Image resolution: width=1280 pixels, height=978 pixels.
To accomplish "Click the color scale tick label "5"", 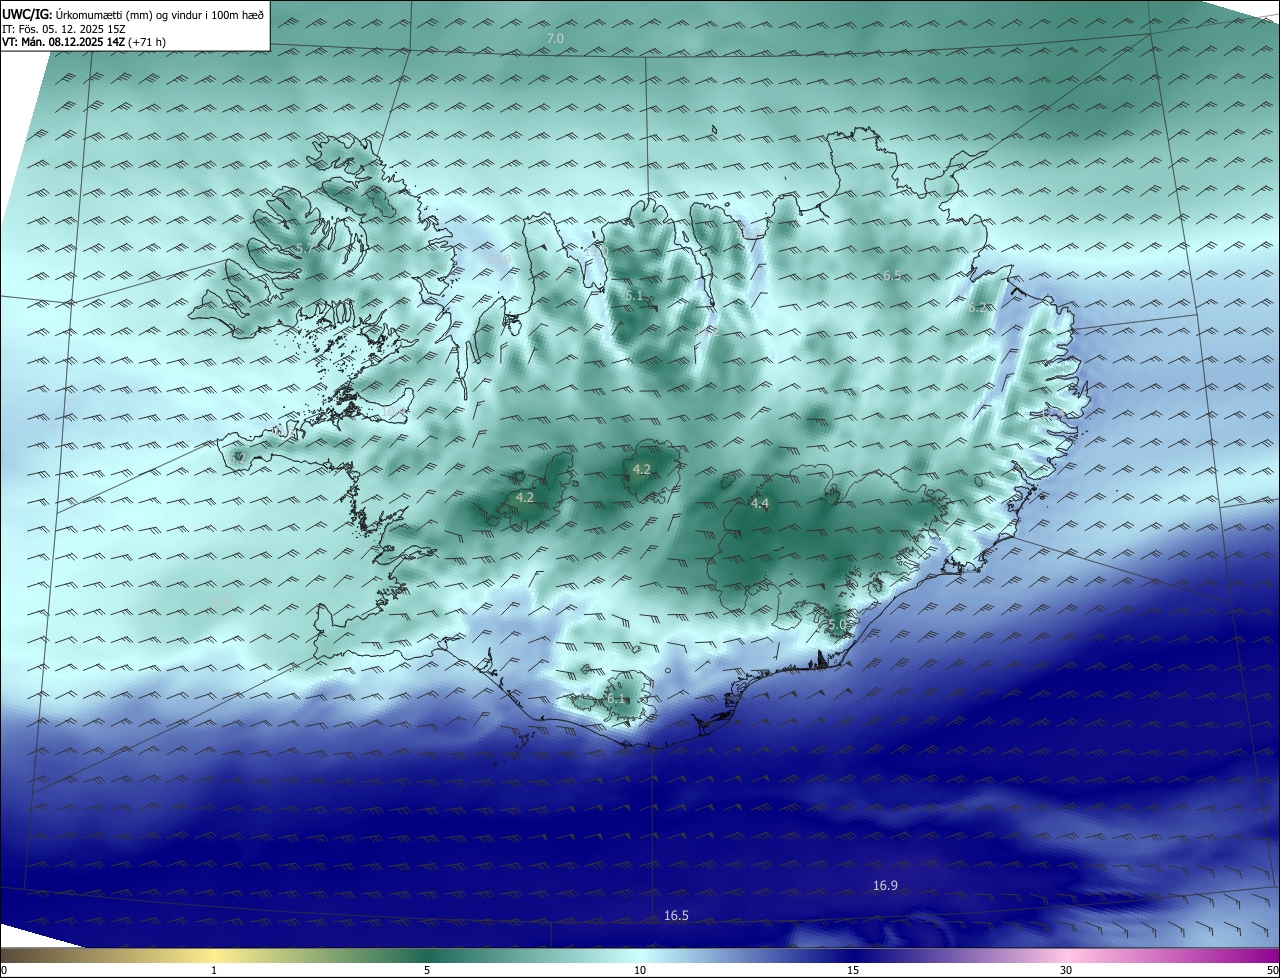I will [x=427, y=970].
